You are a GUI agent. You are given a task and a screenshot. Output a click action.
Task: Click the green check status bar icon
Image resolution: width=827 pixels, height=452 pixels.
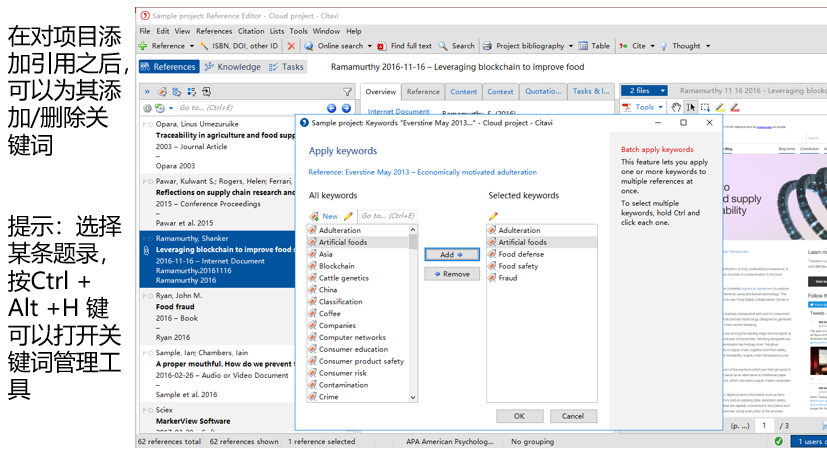779,441
